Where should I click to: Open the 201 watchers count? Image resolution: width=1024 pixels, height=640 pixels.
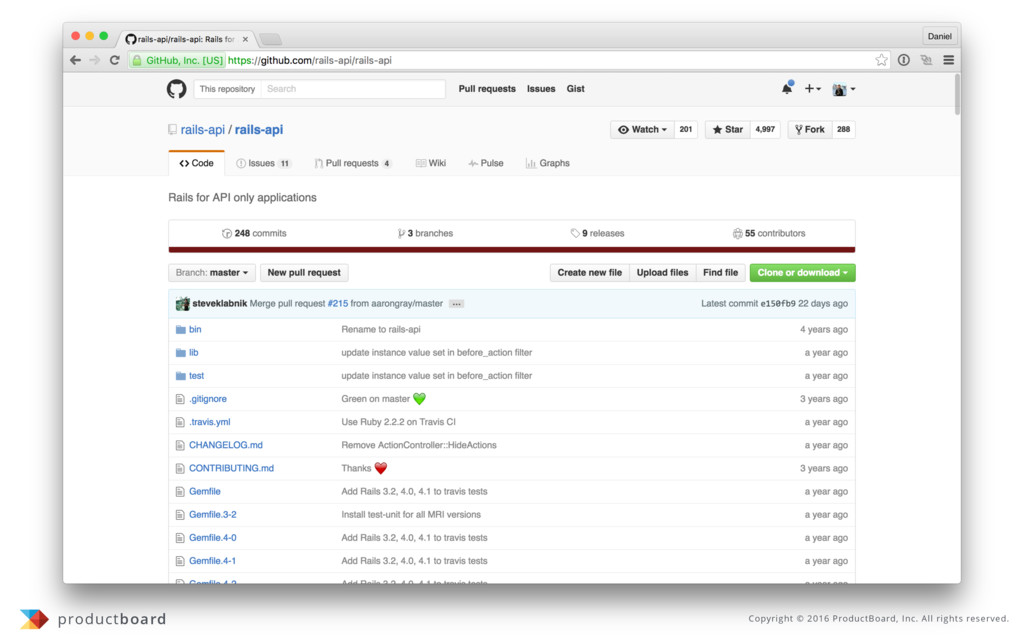[x=686, y=129]
